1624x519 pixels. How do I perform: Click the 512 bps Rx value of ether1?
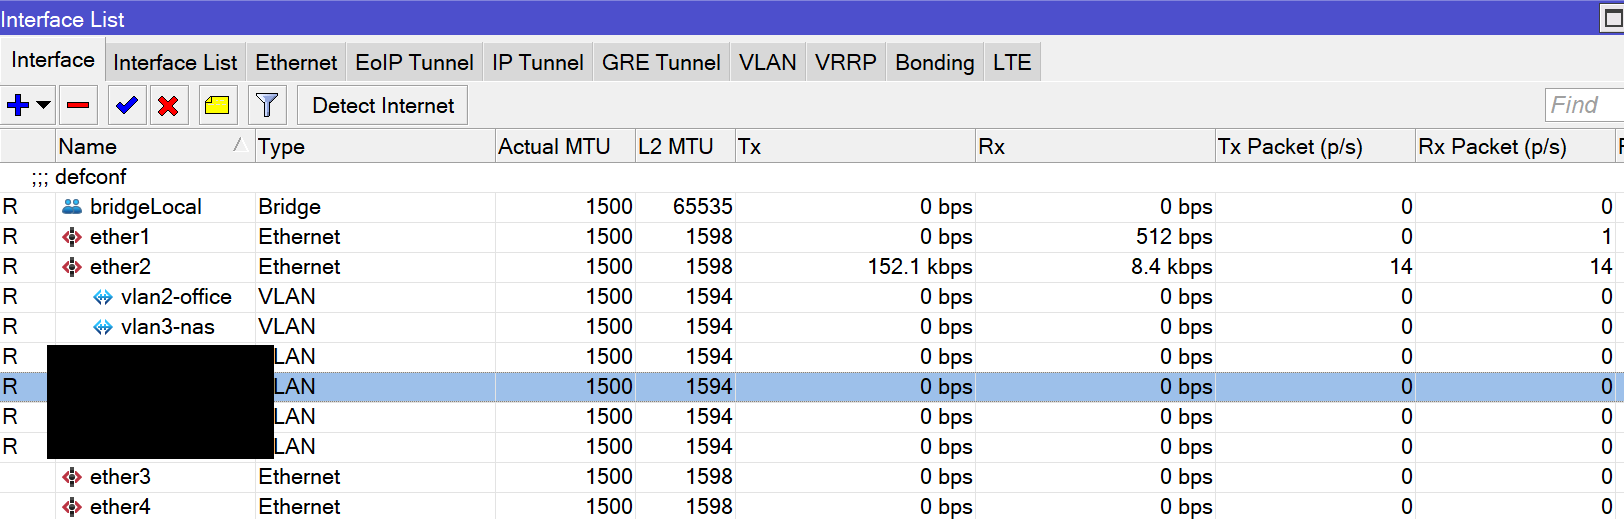point(1174,237)
